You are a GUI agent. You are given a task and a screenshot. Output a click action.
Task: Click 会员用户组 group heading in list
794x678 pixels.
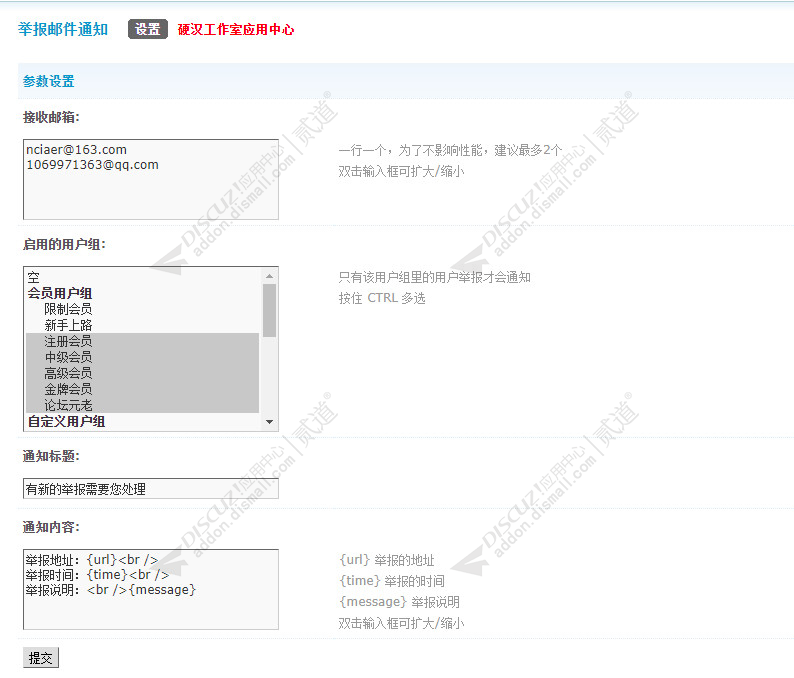coord(60,293)
